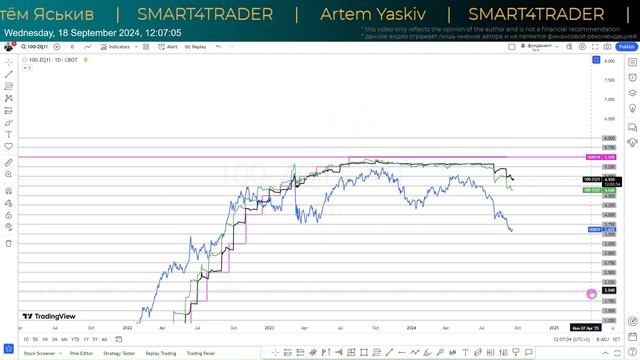Viewport: 640px width, 360px height.
Task: Create an Alert
Action: tap(168, 47)
